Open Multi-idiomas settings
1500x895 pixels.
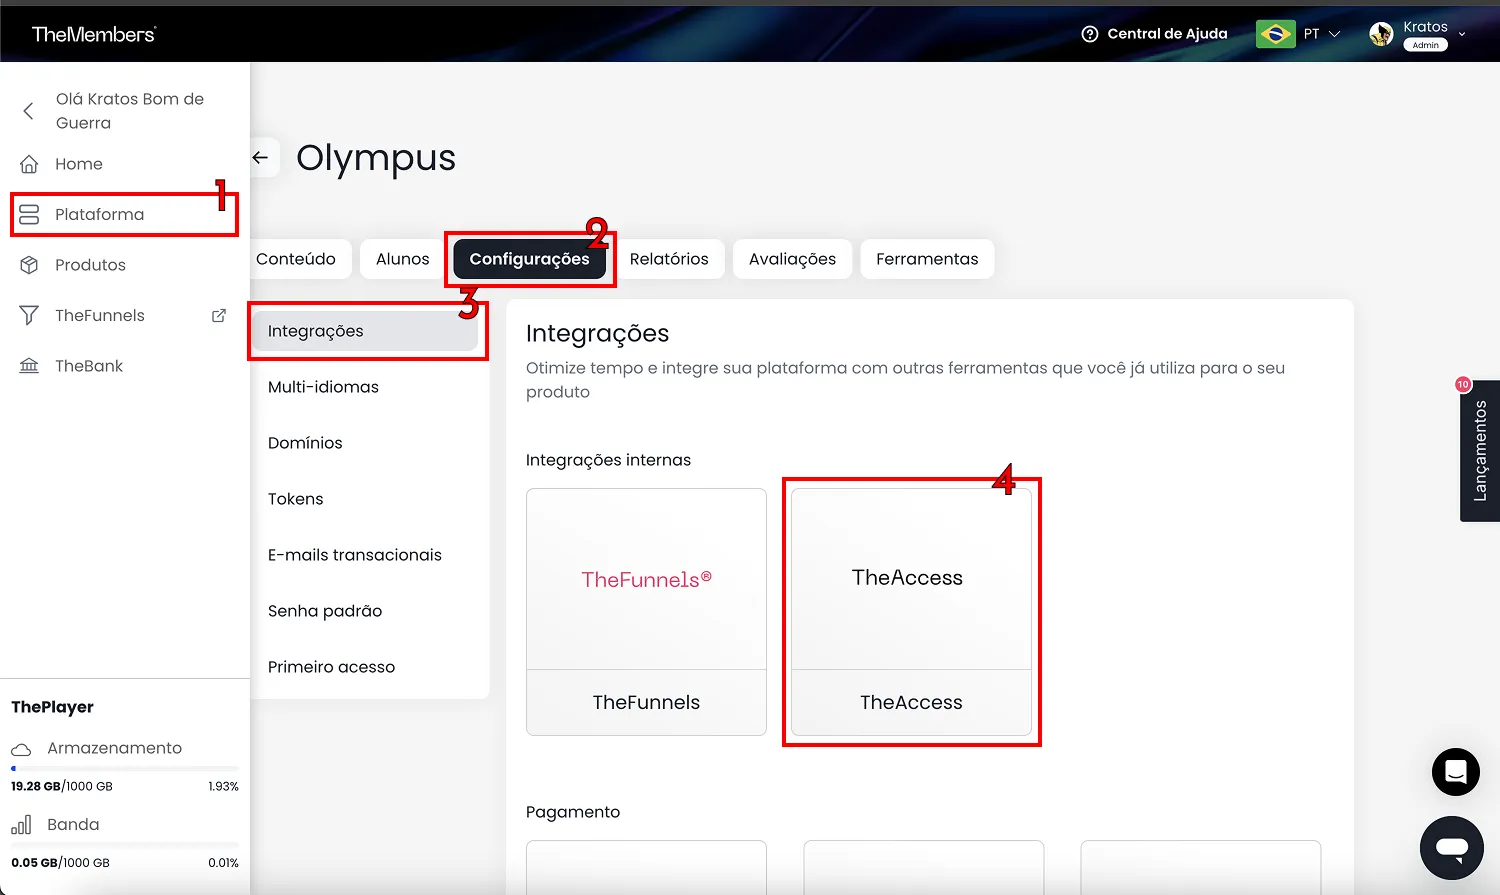tap(323, 387)
